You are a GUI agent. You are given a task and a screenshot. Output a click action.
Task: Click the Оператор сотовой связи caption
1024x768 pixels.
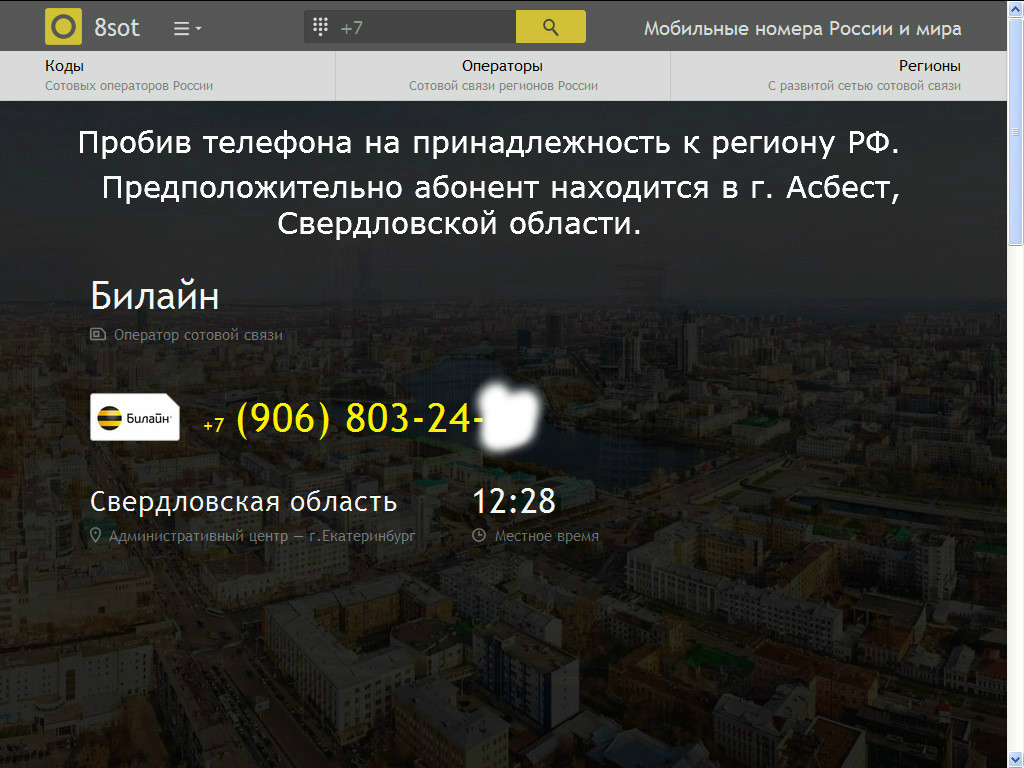pos(199,335)
